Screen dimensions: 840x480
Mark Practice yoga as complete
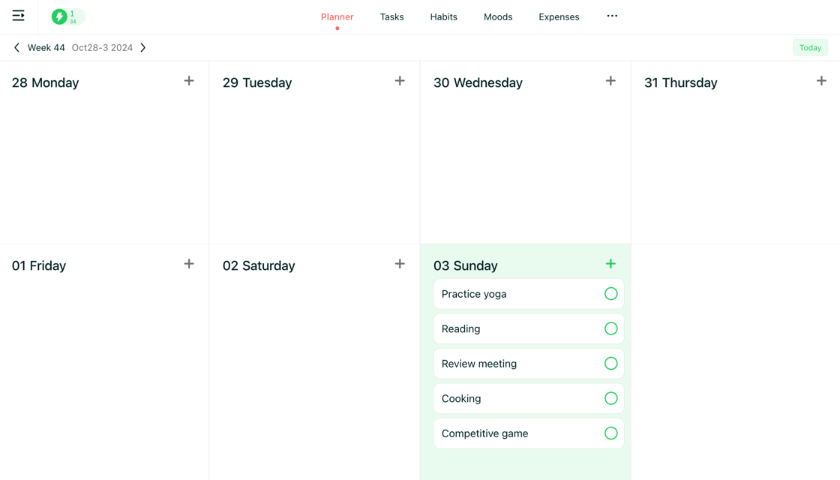[611, 294]
